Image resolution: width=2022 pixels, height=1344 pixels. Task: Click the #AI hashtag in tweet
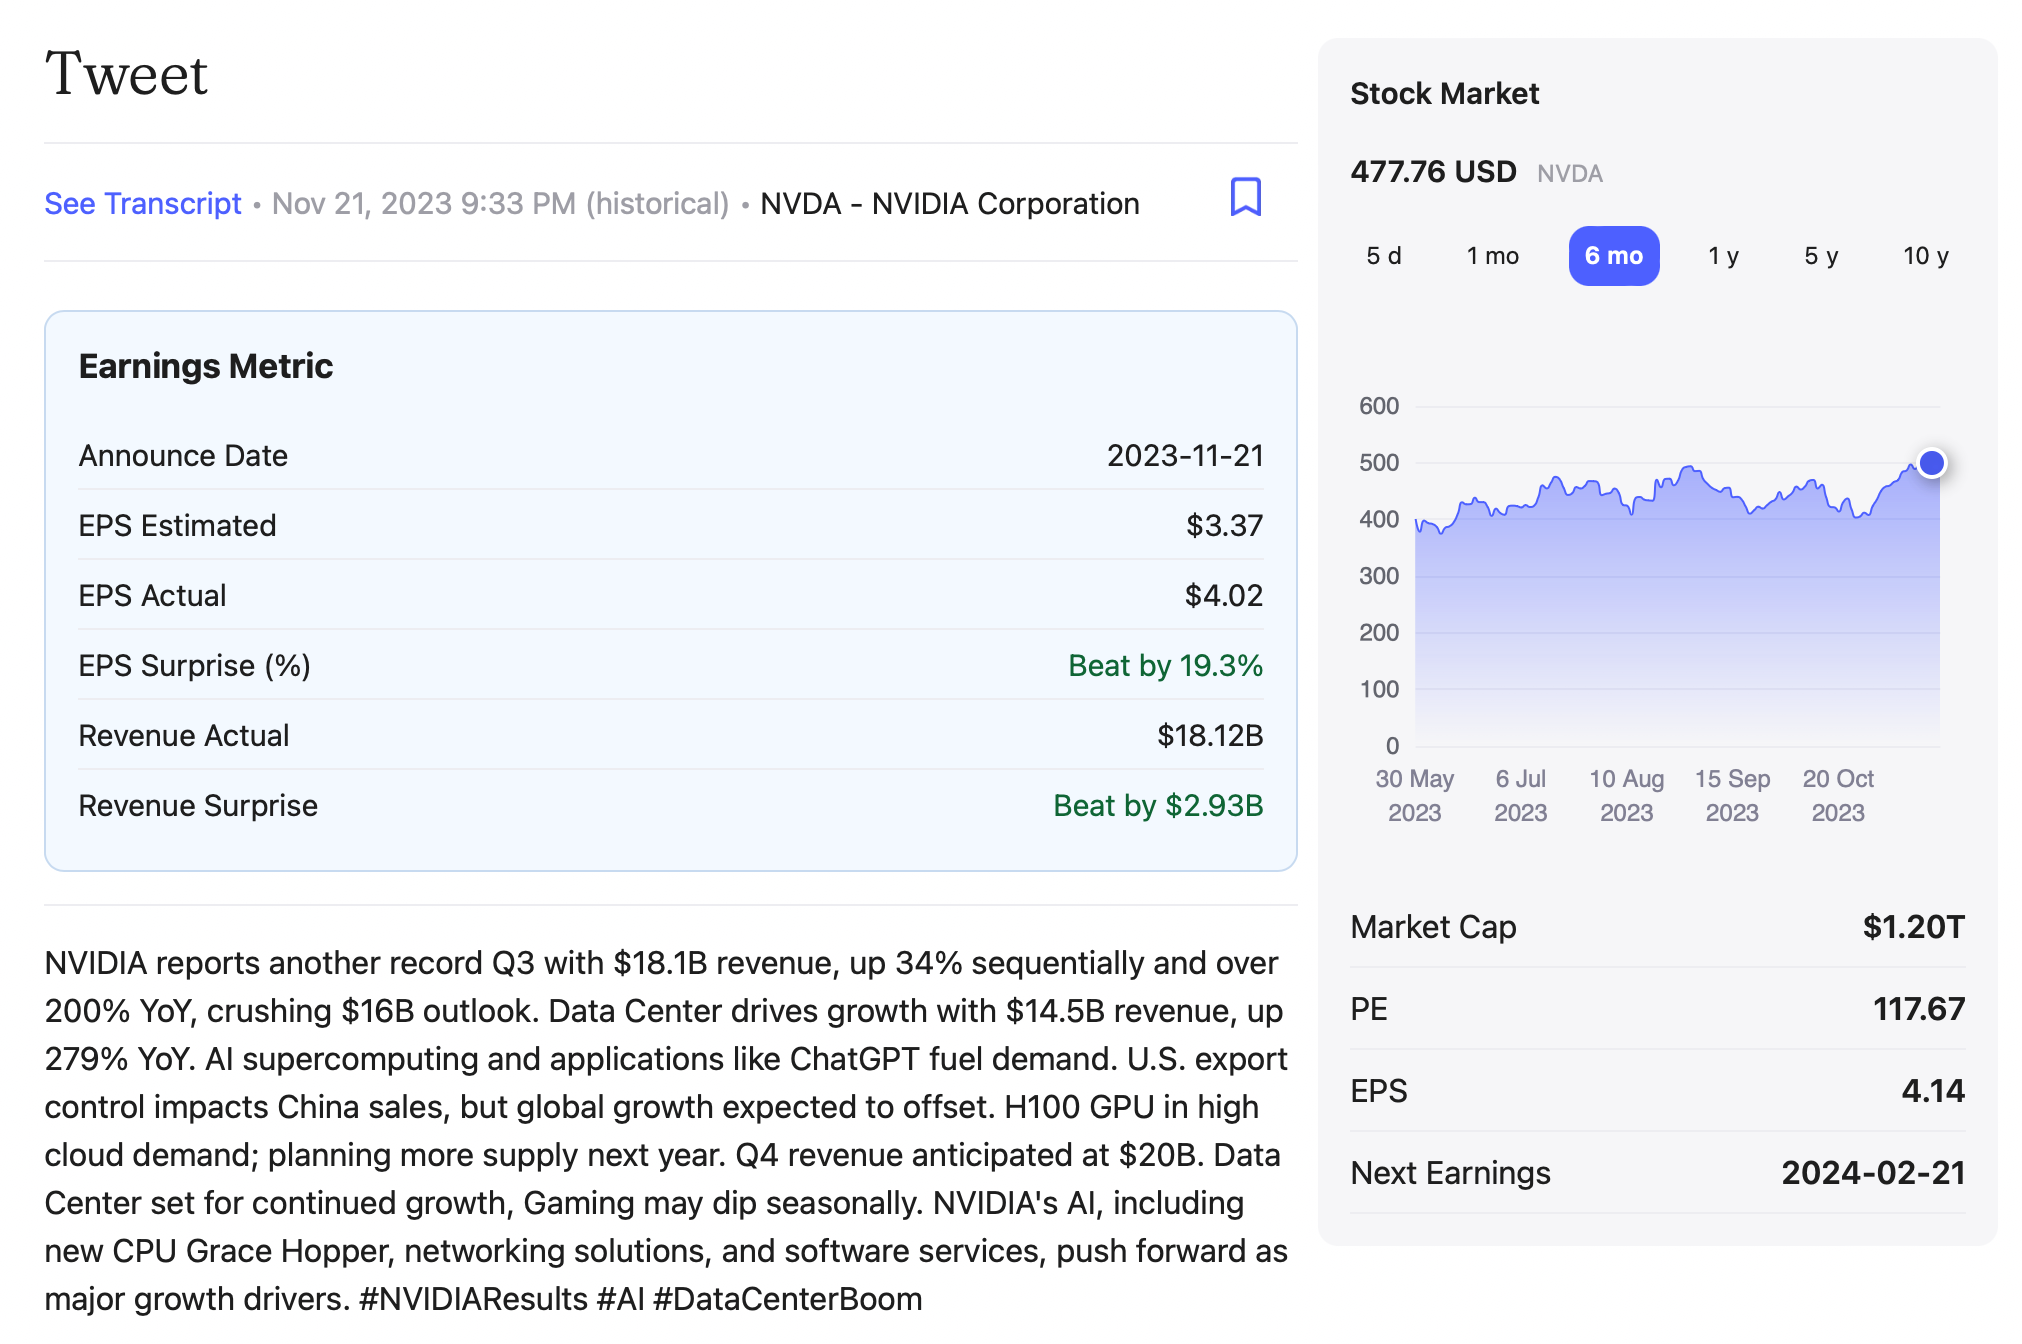tap(620, 1298)
